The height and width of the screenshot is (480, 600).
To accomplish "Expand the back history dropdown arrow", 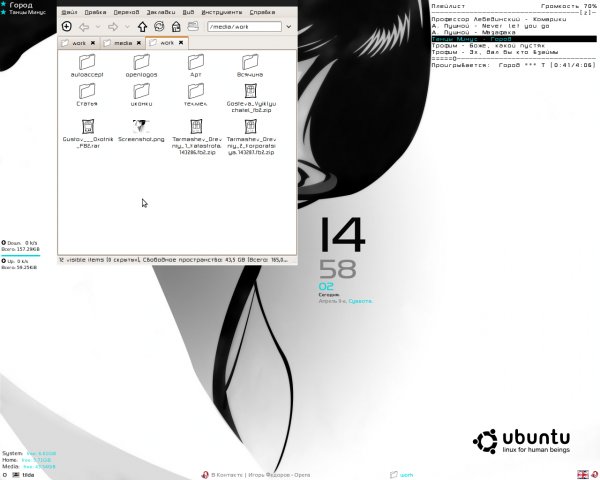I will point(97,26).
